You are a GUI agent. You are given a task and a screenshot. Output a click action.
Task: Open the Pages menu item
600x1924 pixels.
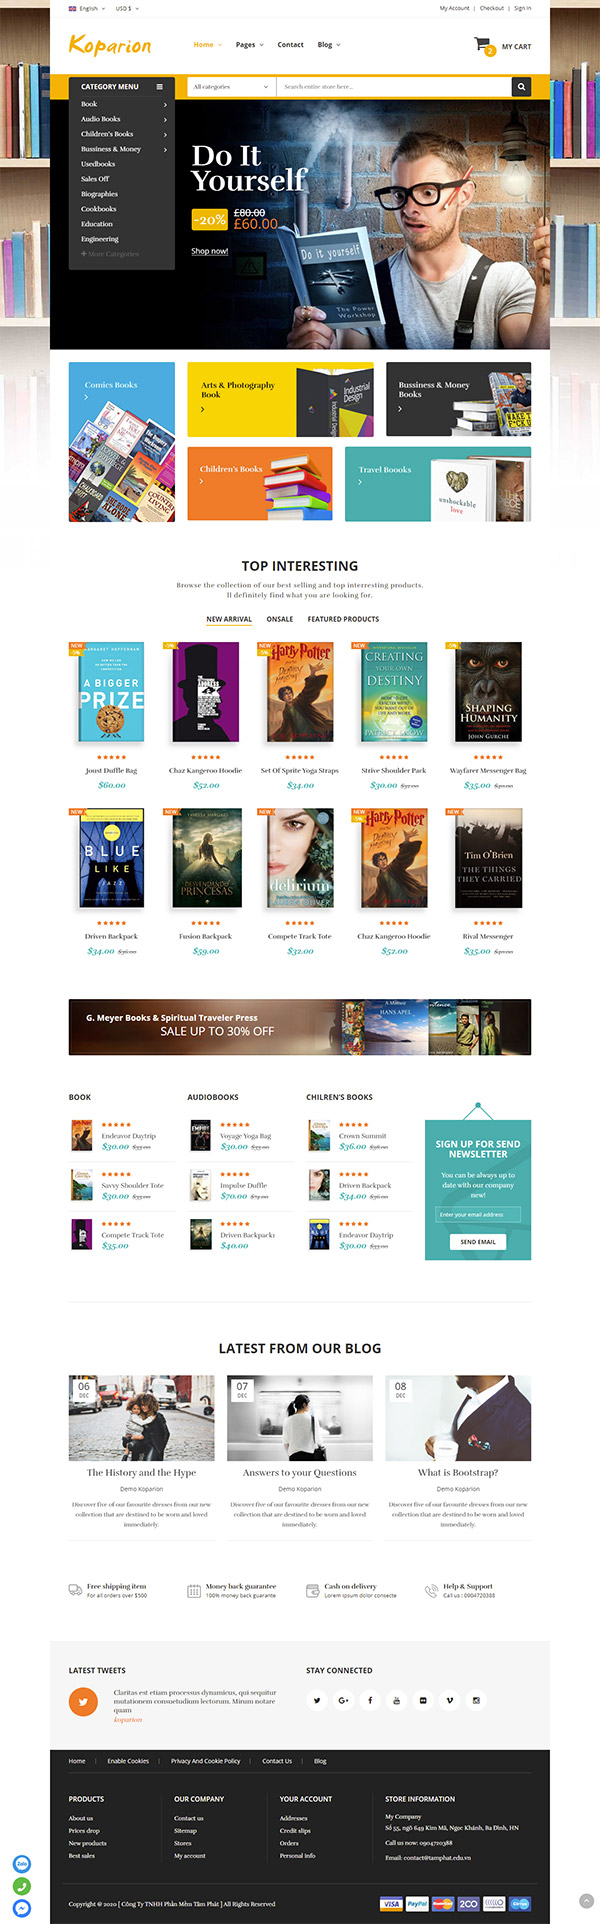(x=249, y=45)
